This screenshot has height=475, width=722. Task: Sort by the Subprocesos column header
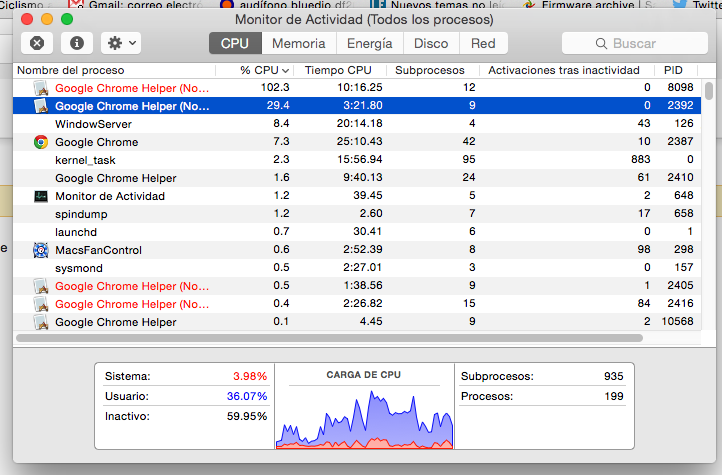pyautogui.click(x=432, y=70)
